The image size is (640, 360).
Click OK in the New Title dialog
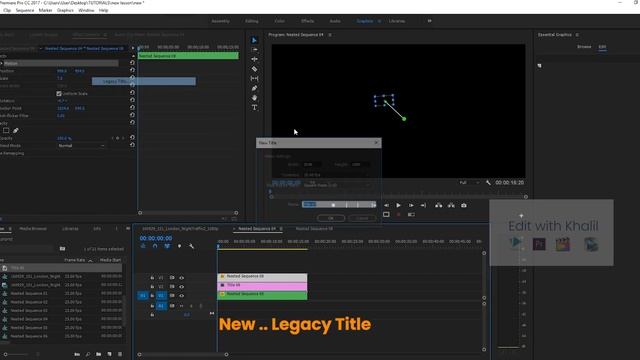331,218
